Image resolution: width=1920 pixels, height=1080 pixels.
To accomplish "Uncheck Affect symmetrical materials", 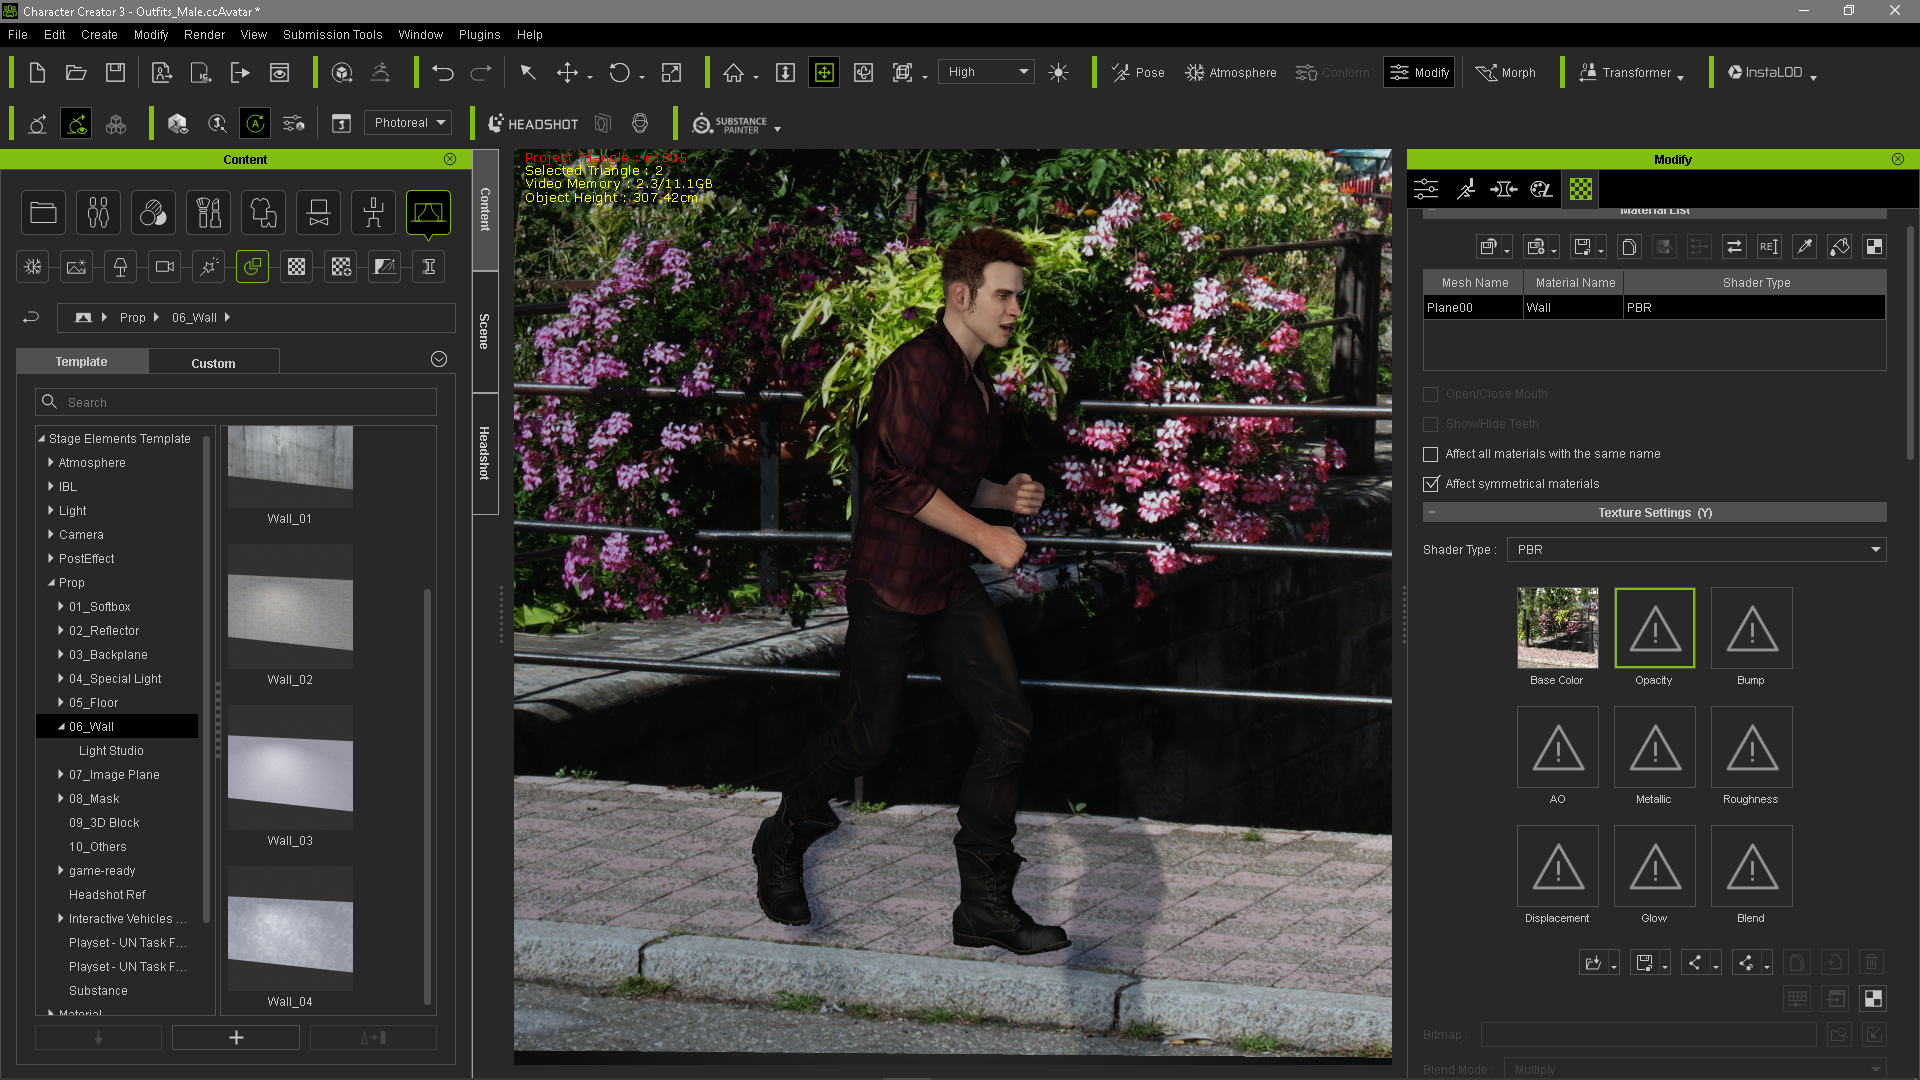I will point(1431,484).
